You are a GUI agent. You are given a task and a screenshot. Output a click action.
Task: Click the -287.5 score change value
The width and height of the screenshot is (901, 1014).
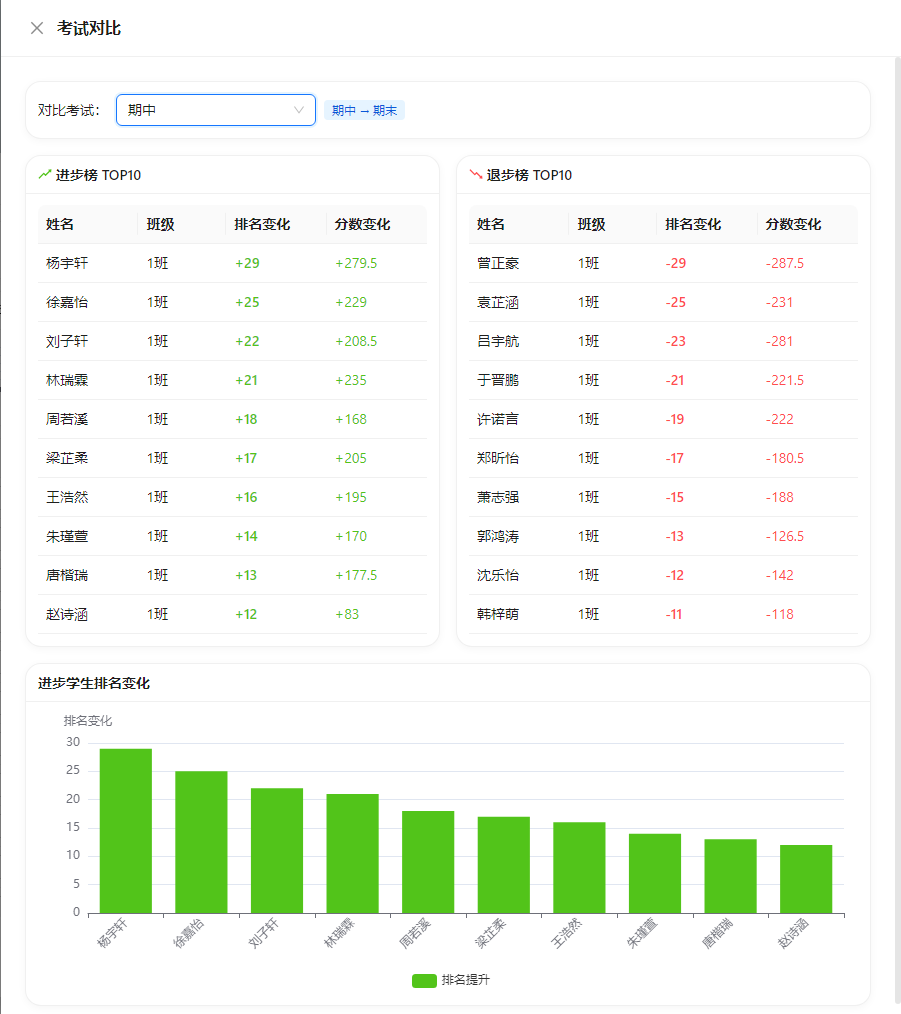(786, 263)
